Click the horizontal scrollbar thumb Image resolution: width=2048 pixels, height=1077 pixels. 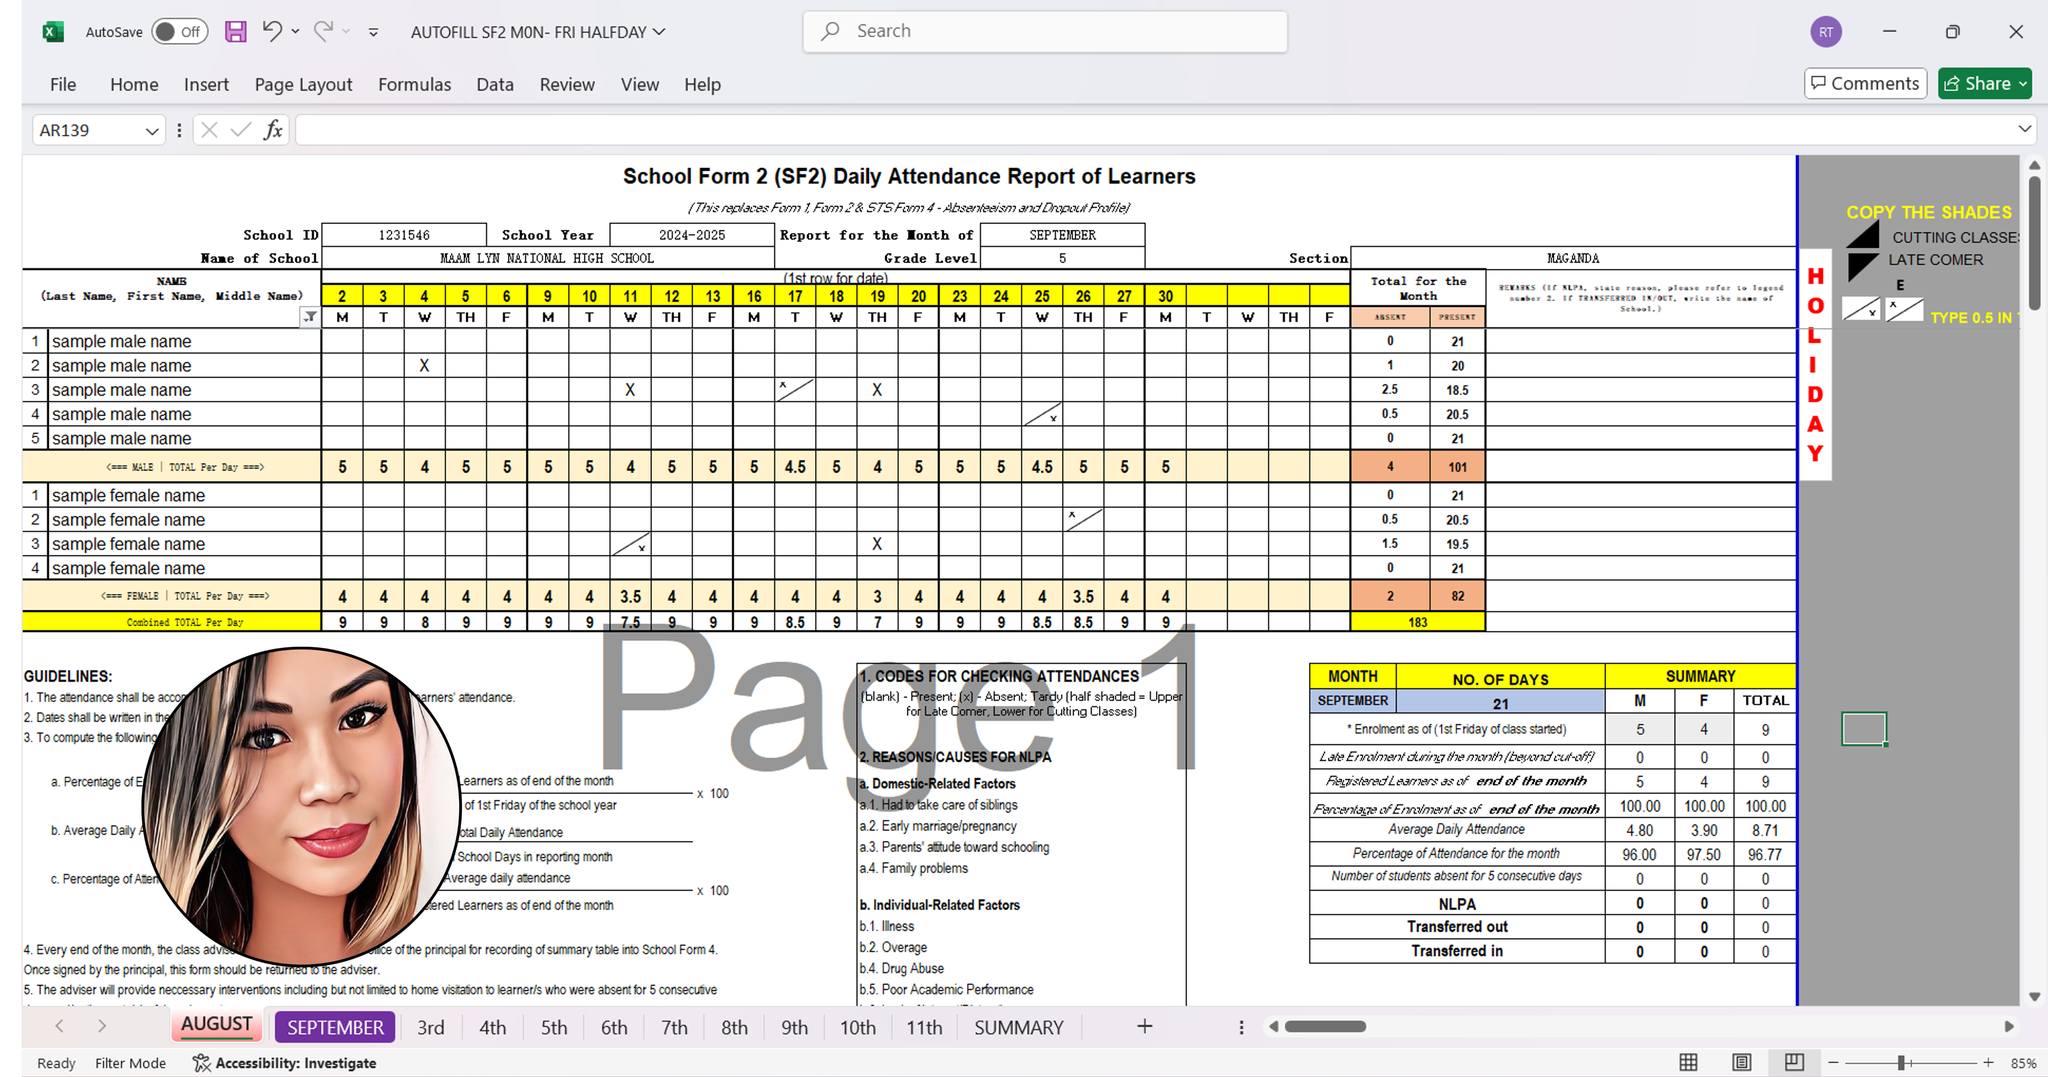click(1325, 1026)
